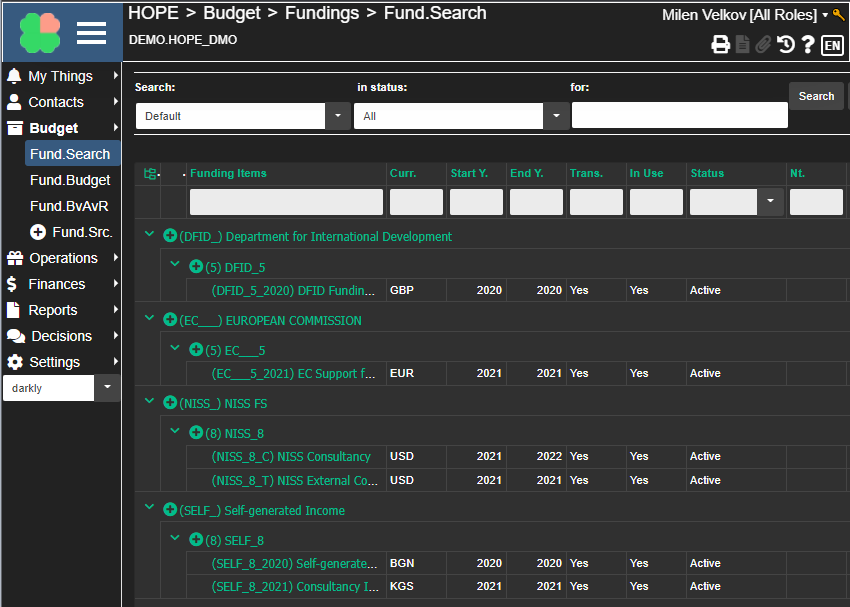
Task: Click the wrench icon next to Milen Velkov
Action: [x=840, y=14]
